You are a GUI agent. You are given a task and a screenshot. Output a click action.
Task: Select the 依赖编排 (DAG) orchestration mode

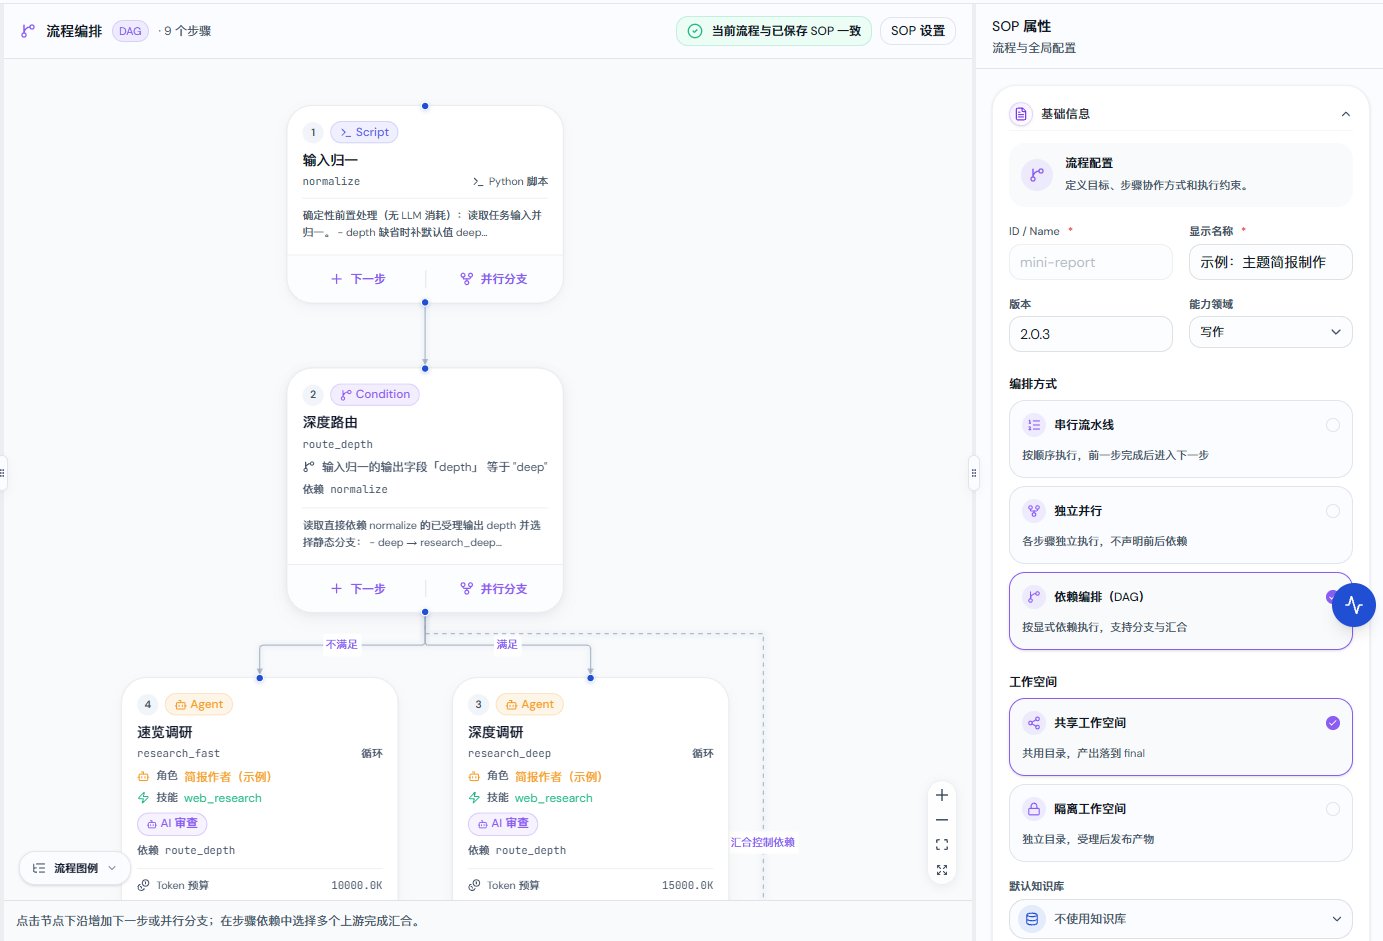click(x=1180, y=611)
